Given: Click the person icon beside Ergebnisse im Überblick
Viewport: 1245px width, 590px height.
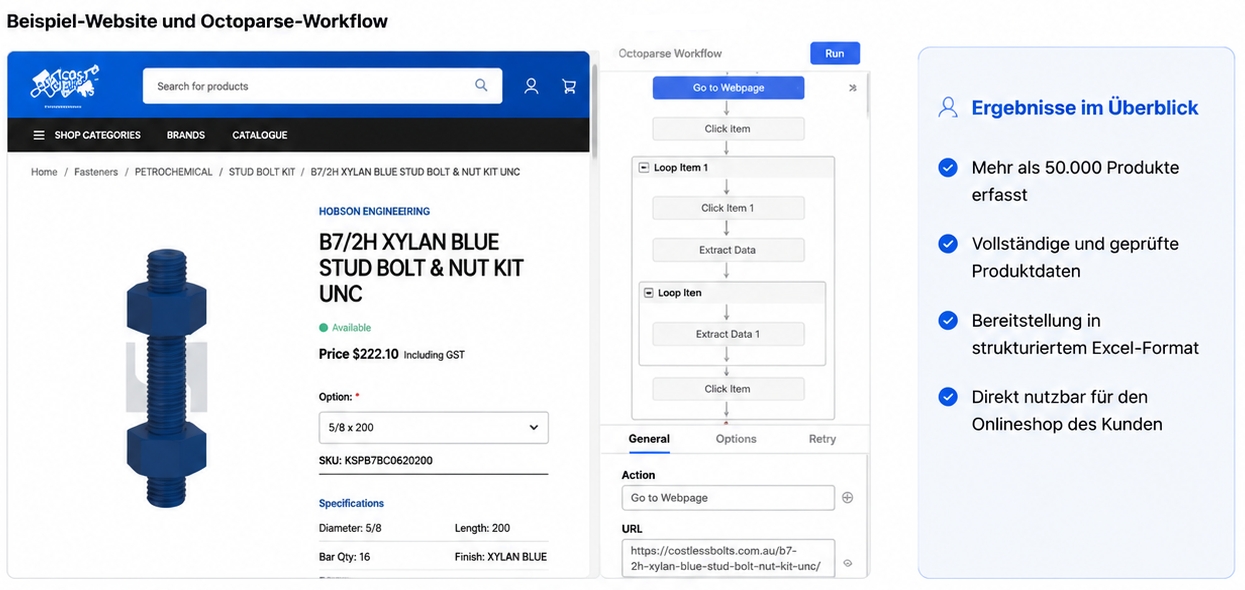Looking at the screenshot, I should pos(948,107).
